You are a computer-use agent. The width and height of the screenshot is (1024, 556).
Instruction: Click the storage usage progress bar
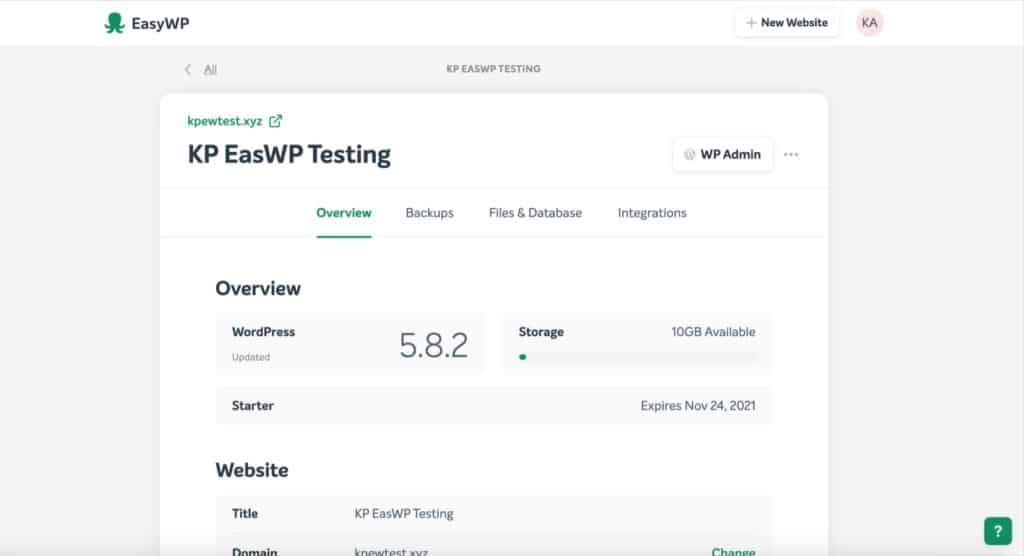637,357
